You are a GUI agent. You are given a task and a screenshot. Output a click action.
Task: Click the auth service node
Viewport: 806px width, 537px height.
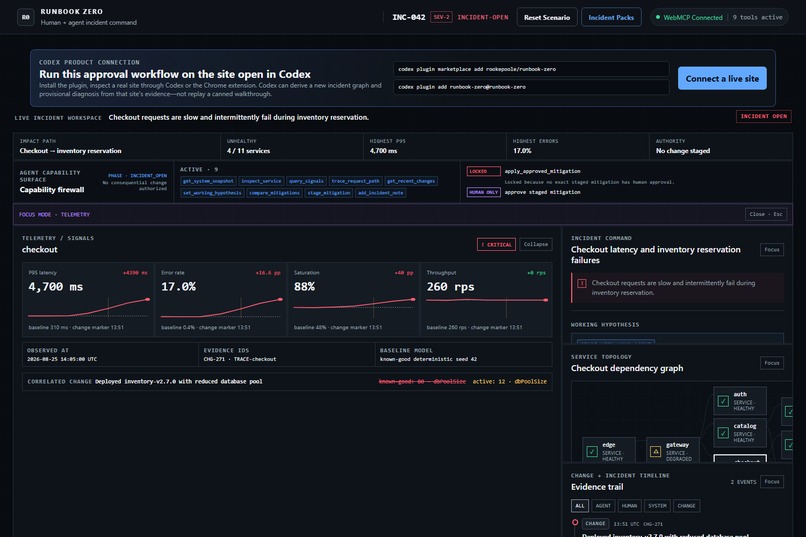740,401
